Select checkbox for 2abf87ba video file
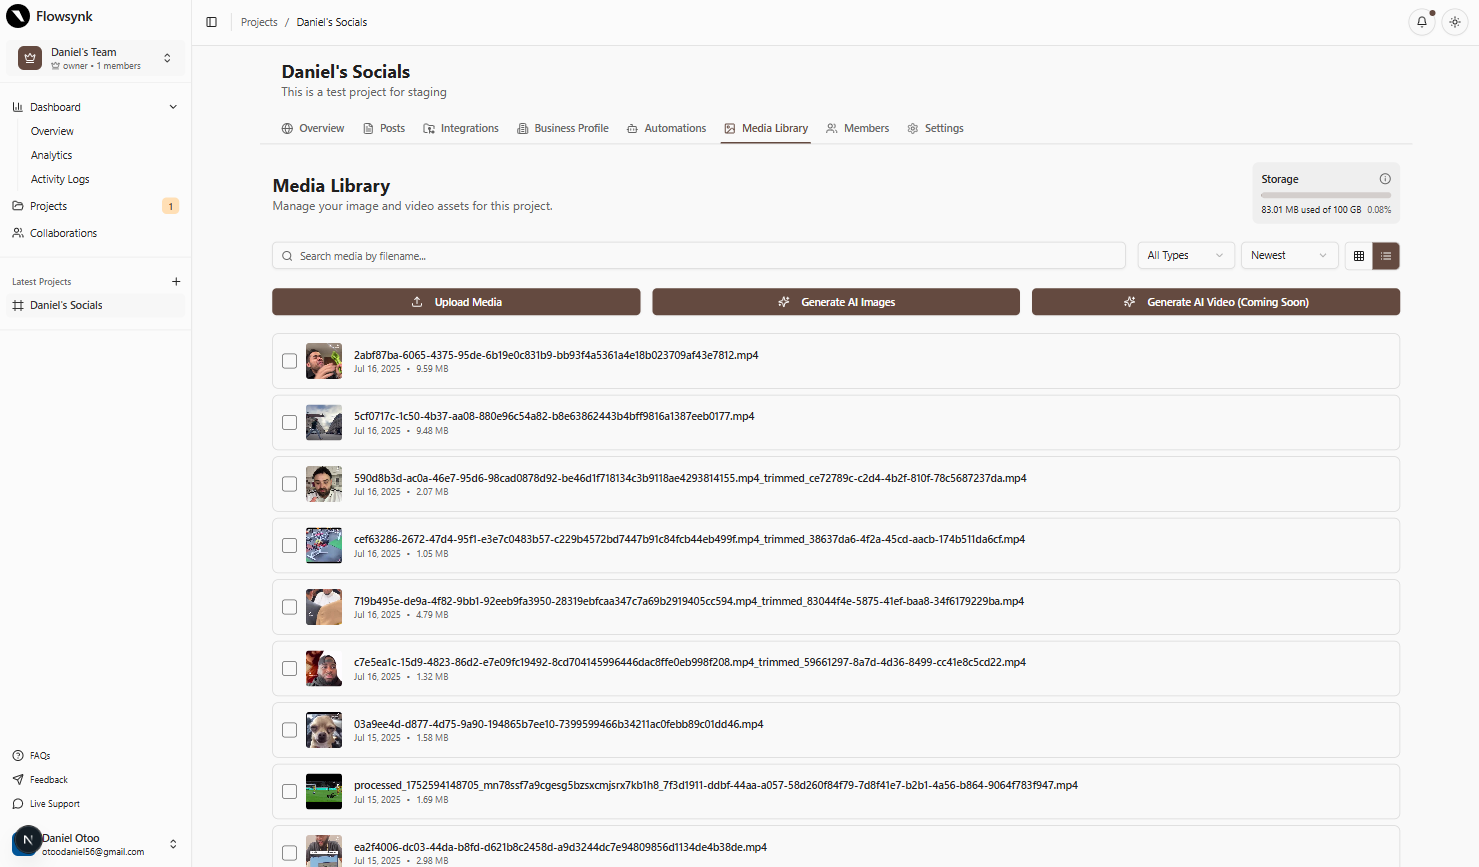This screenshot has height=867, width=1479. pos(289,361)
